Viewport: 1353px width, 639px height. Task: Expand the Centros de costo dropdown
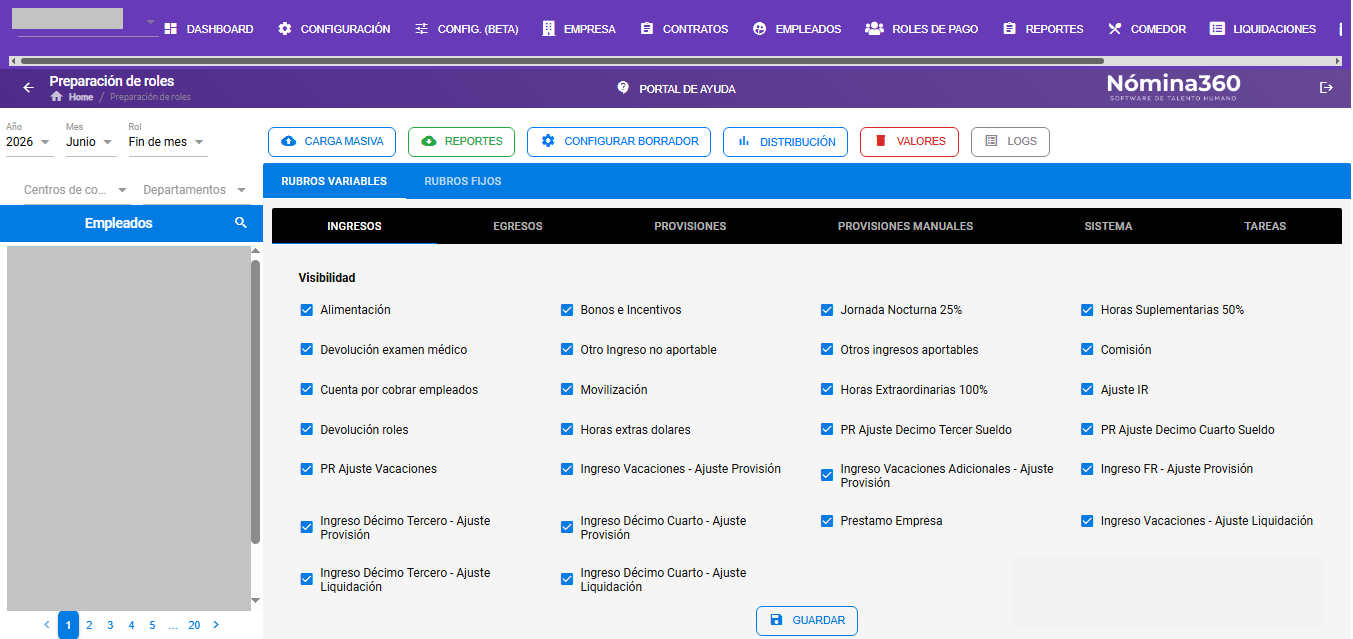point(76,190)
